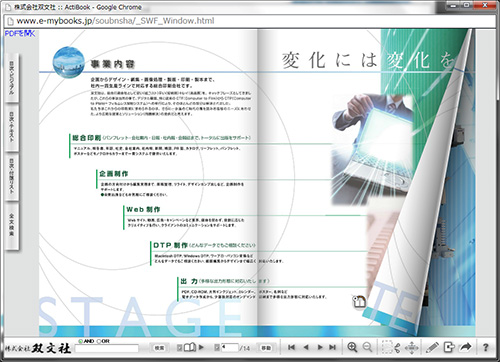Click the share arrow icon

click(x=465, y=347)
